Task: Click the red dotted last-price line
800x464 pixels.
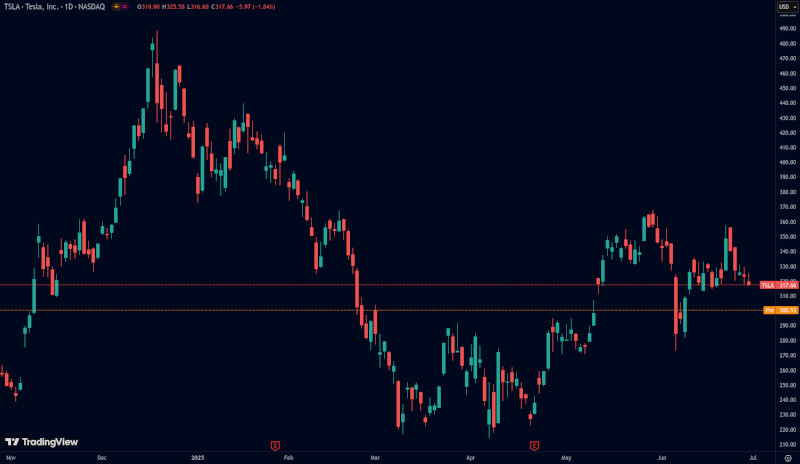Action: click(400, 285)
